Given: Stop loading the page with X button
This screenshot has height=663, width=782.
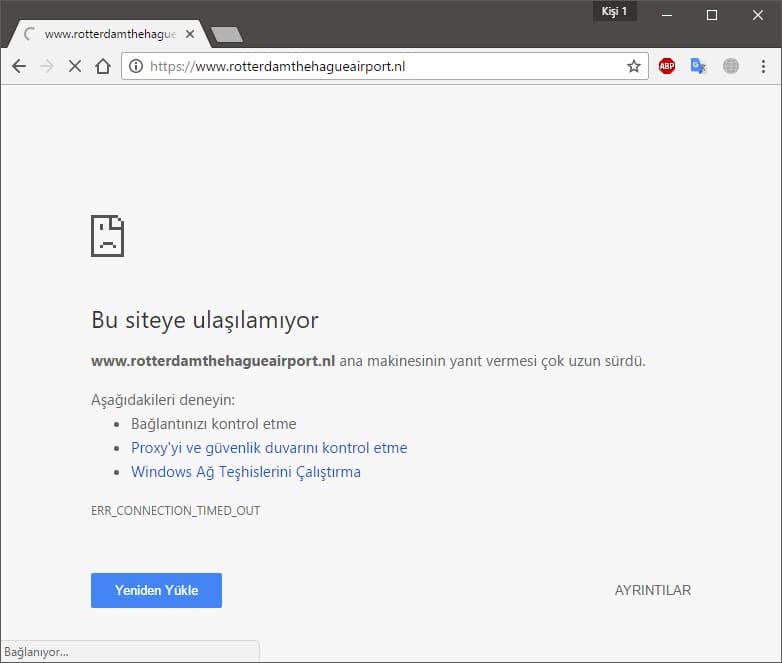Looking at the screenshot, I should (x=75, y=66).
